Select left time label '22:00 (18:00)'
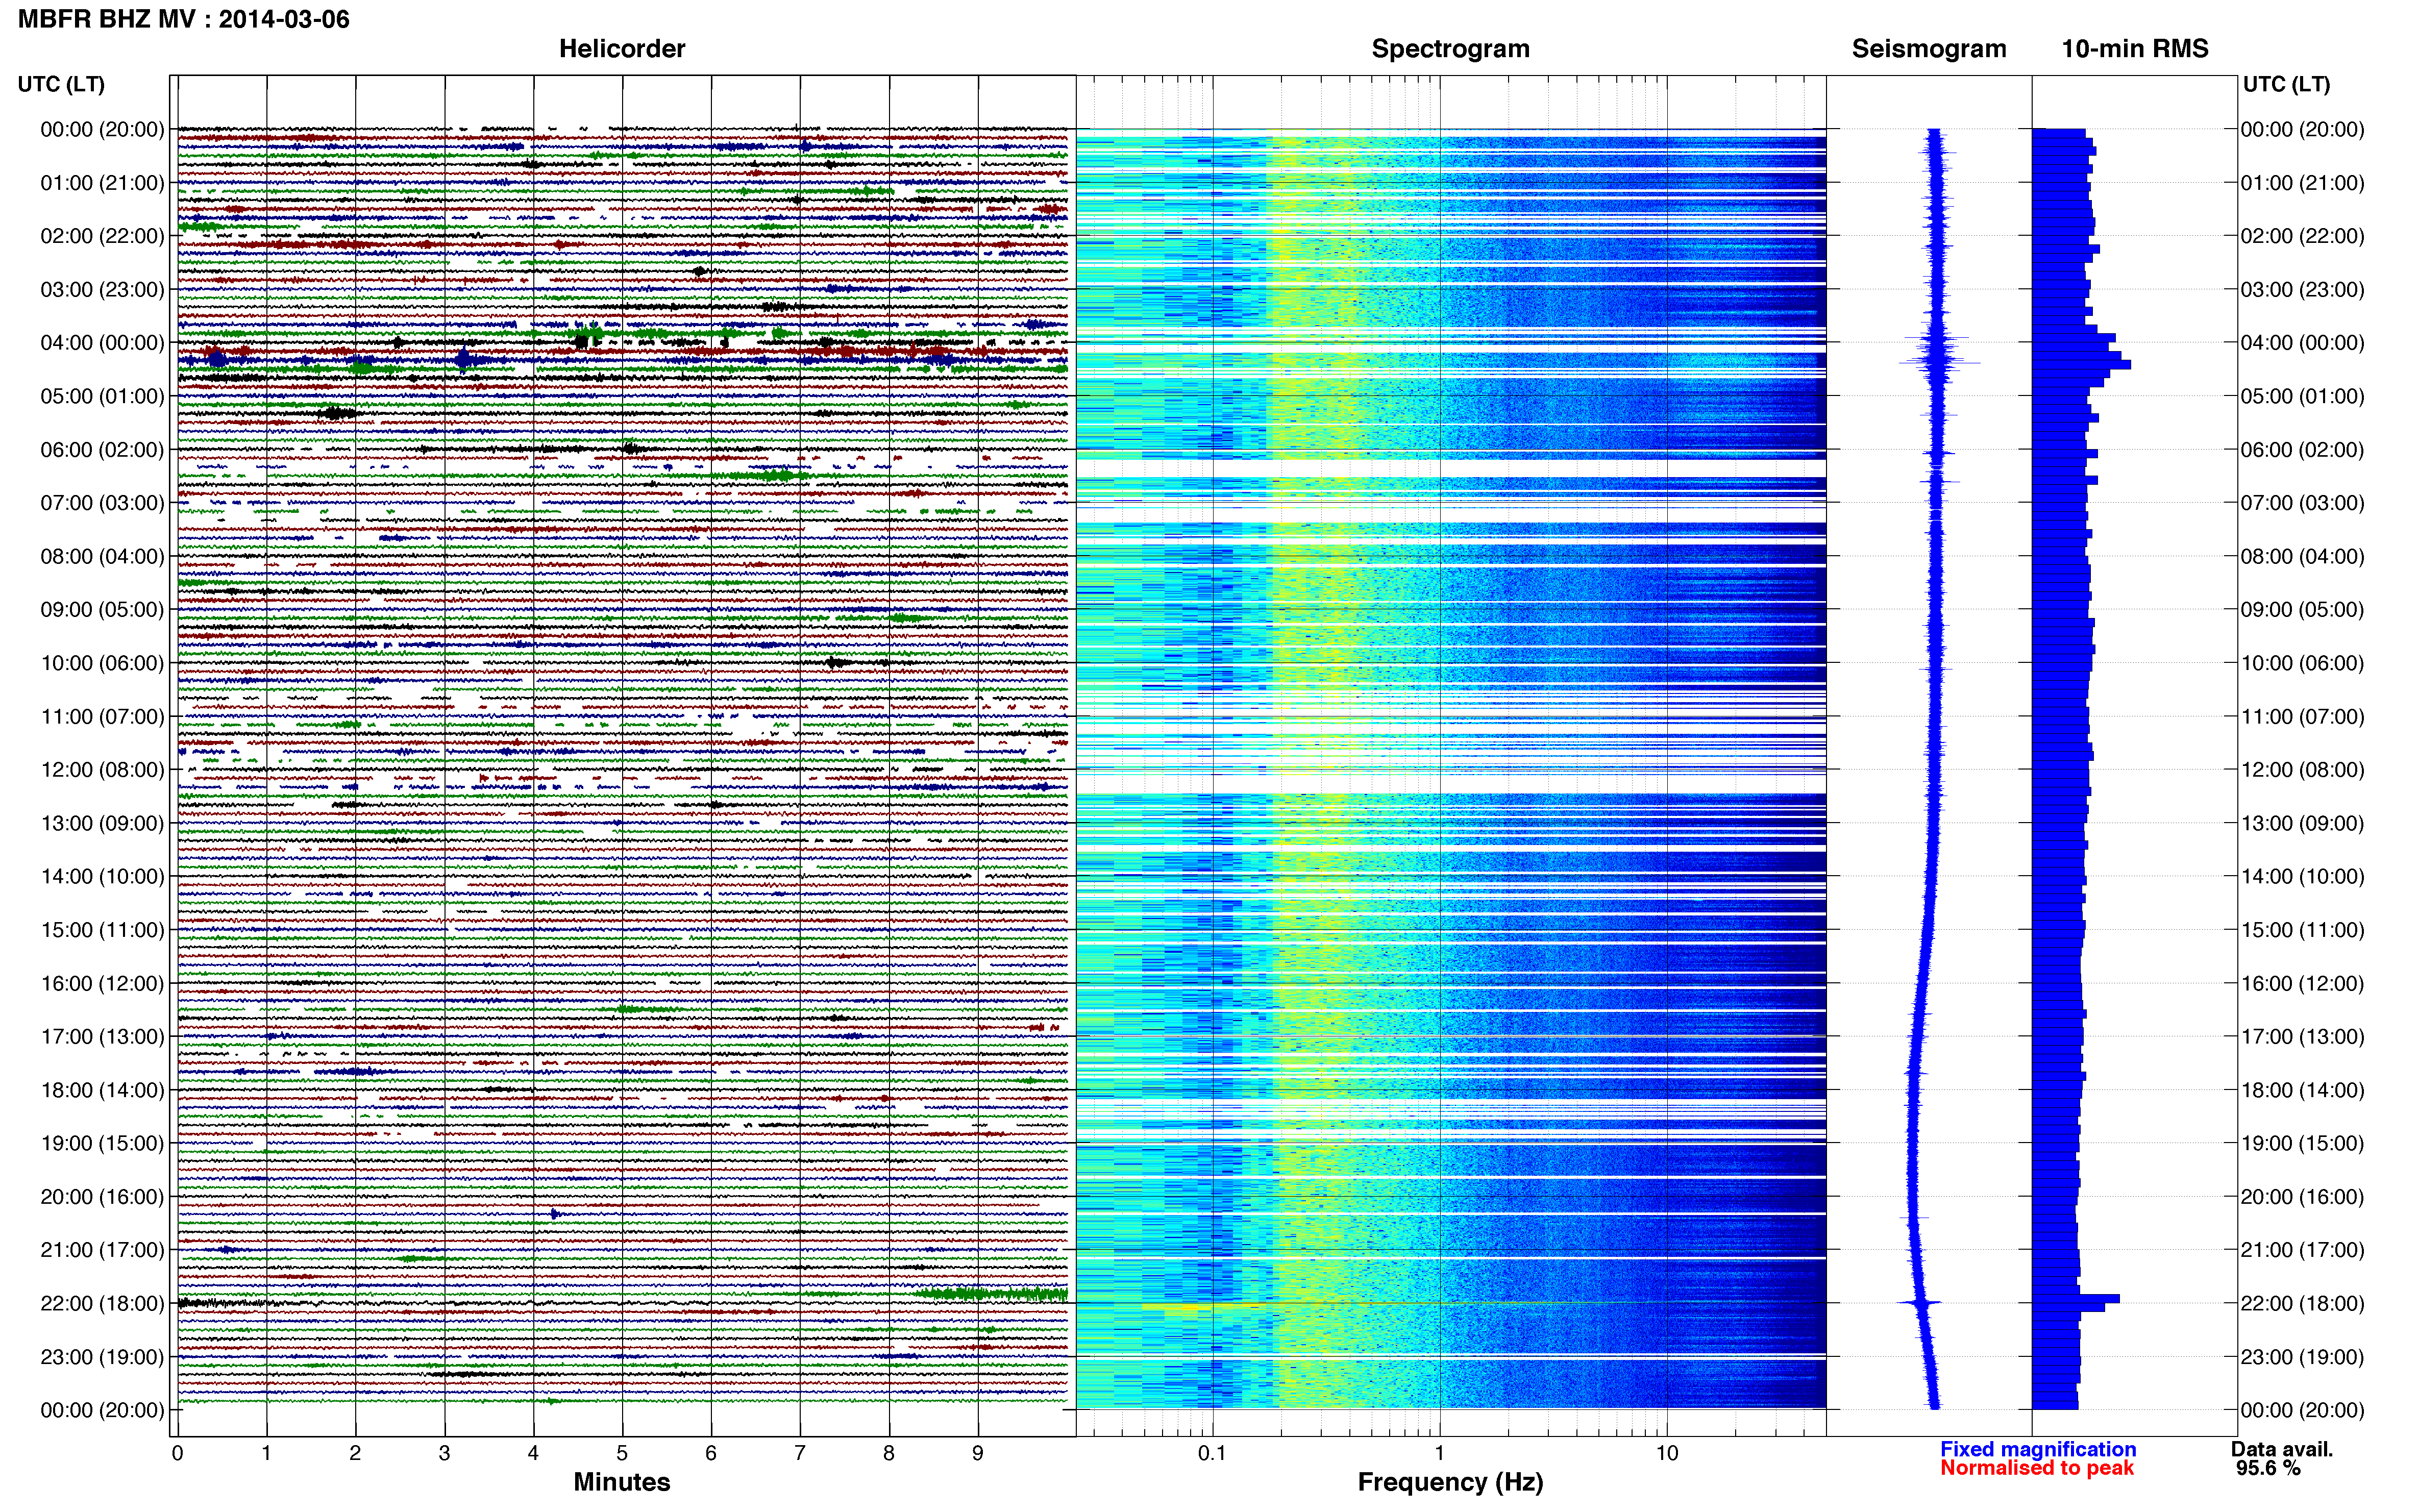The height and width of the screenshot is (1512, 2419). pos(102,1304)
